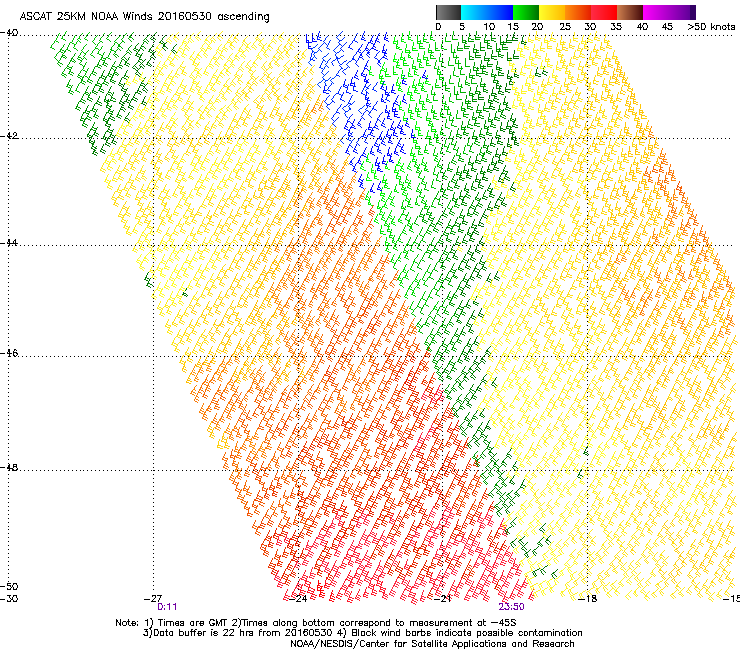Click the red 30-35 knots color bar segment
This screenshot has width=740, height=650.
pos(604,12)
